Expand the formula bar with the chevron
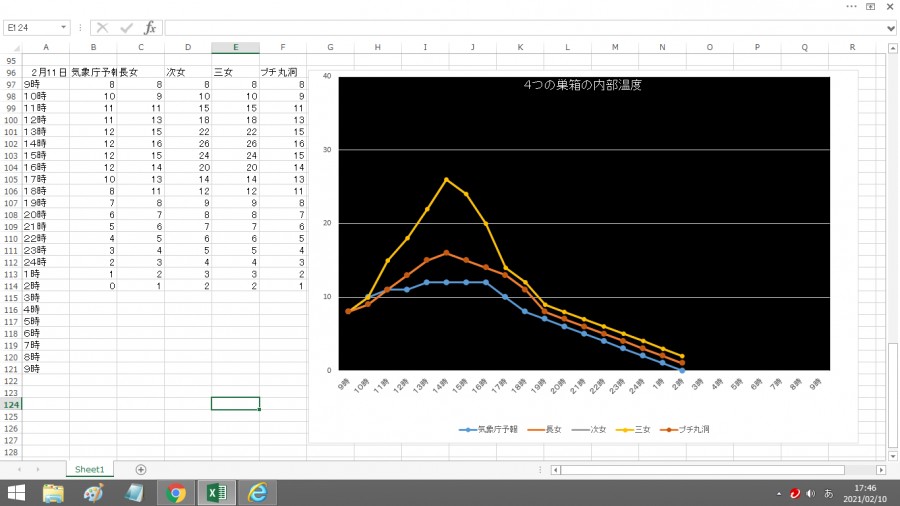Image resolution: width=900 pixels, height=506 pixels. (x=891, y=28)
